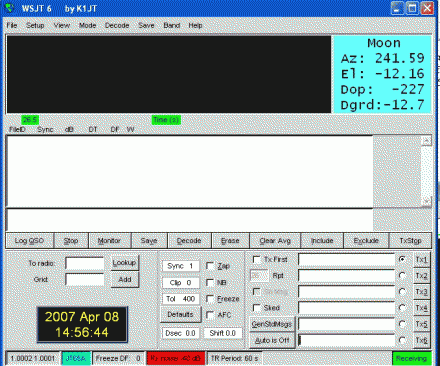Click the Sync threshold control

(181, 266)
